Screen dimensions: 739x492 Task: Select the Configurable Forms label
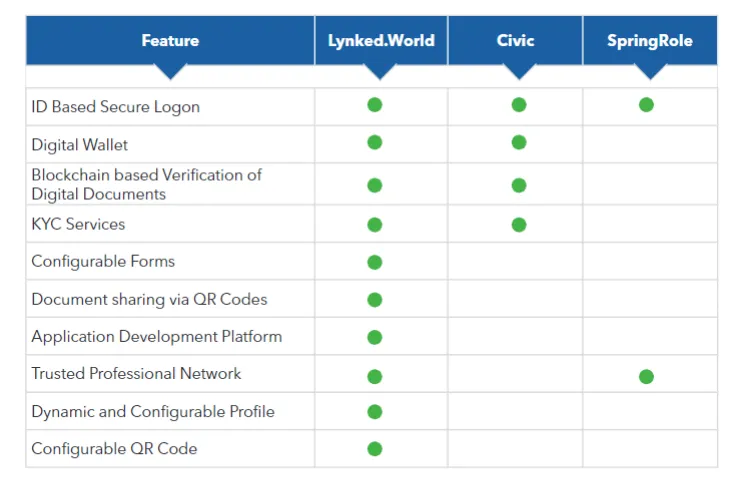click(103, 261)
